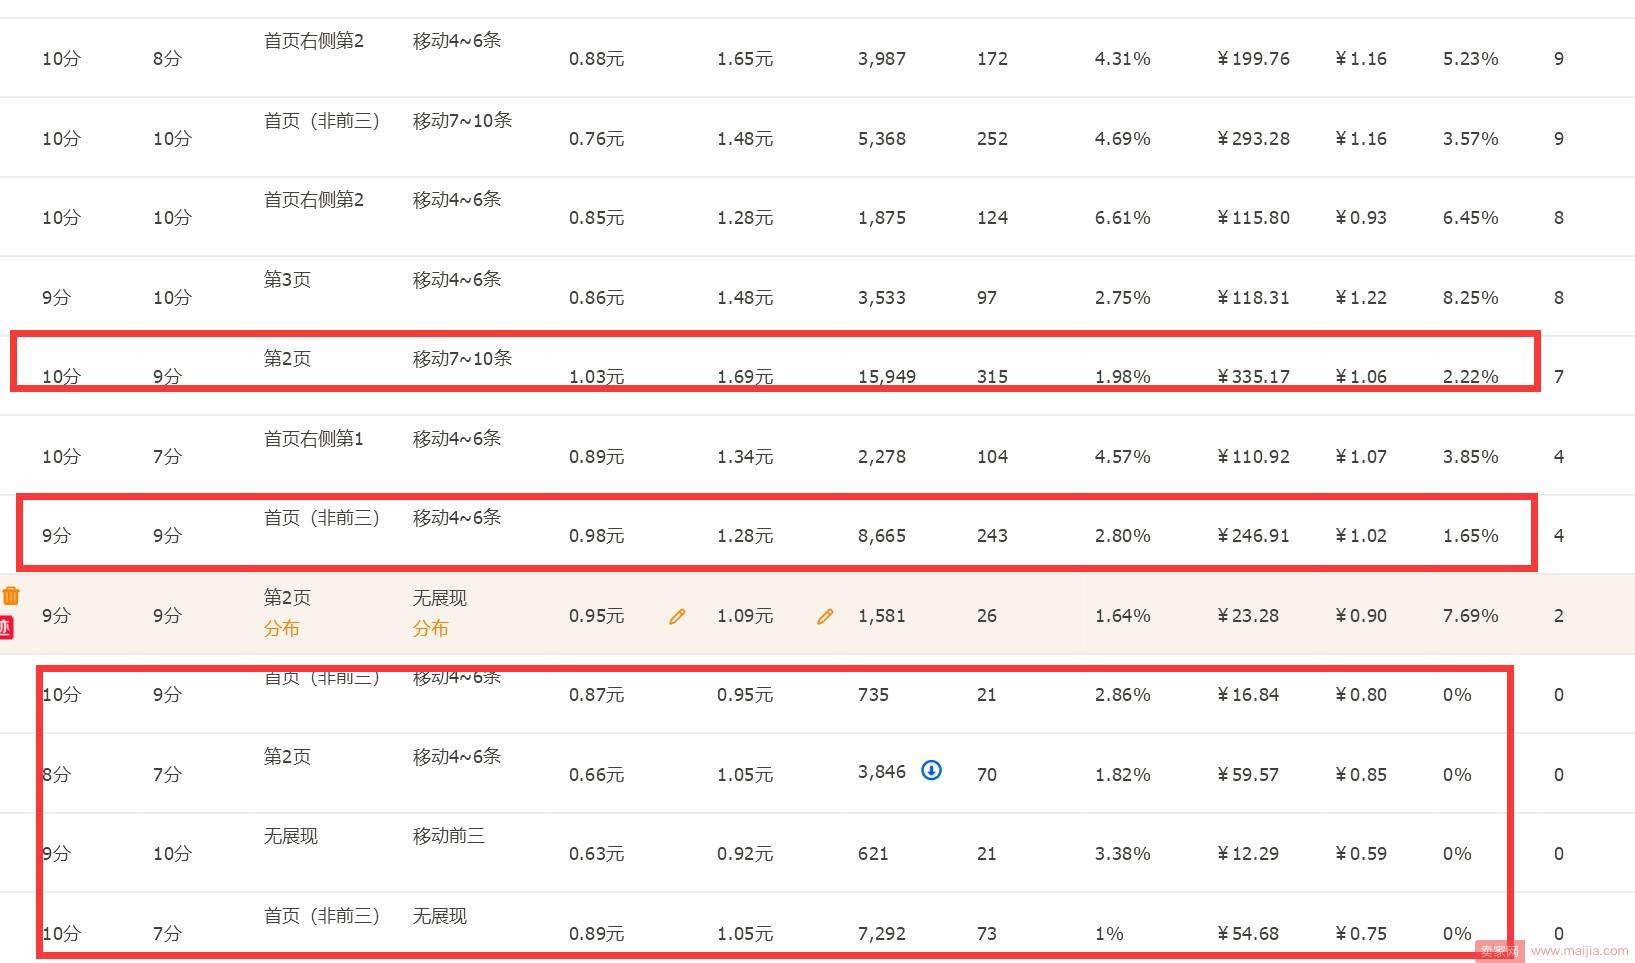This screenshot has width=1635, height=963.
Task: Click spend amount ¥199.76
Action: pyautogui.click(x=1253, y=59)
